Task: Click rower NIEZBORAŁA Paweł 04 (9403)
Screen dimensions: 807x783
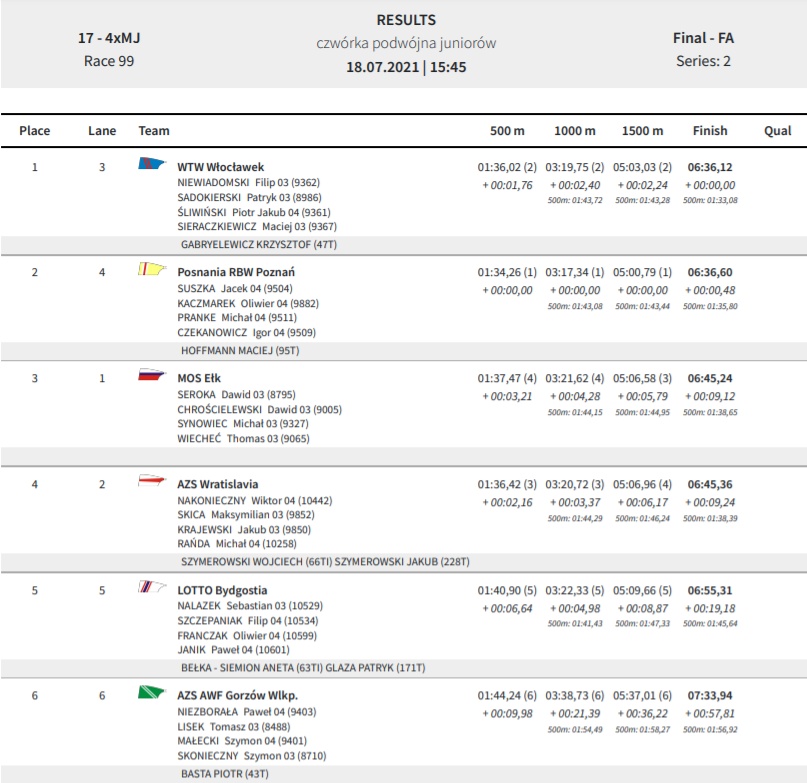Action: 247,712
